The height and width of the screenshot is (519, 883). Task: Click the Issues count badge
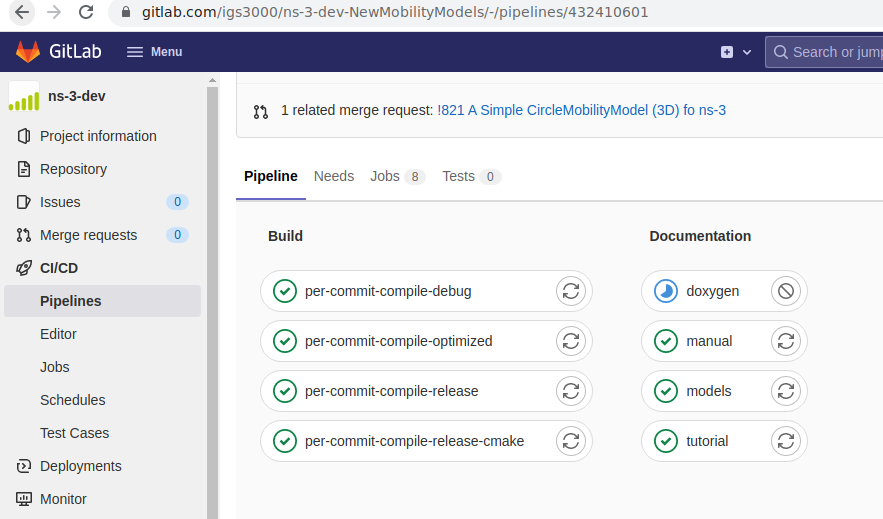click(177, 202)
